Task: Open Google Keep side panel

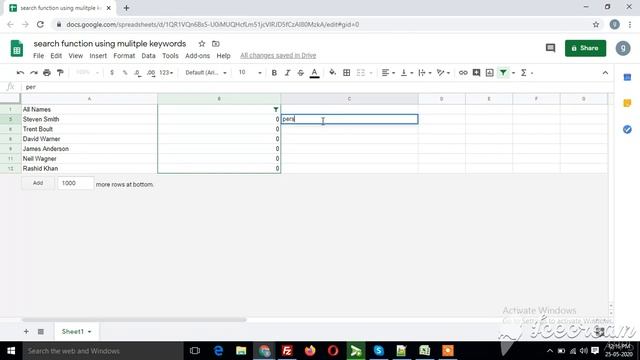Action: [627, 103]
